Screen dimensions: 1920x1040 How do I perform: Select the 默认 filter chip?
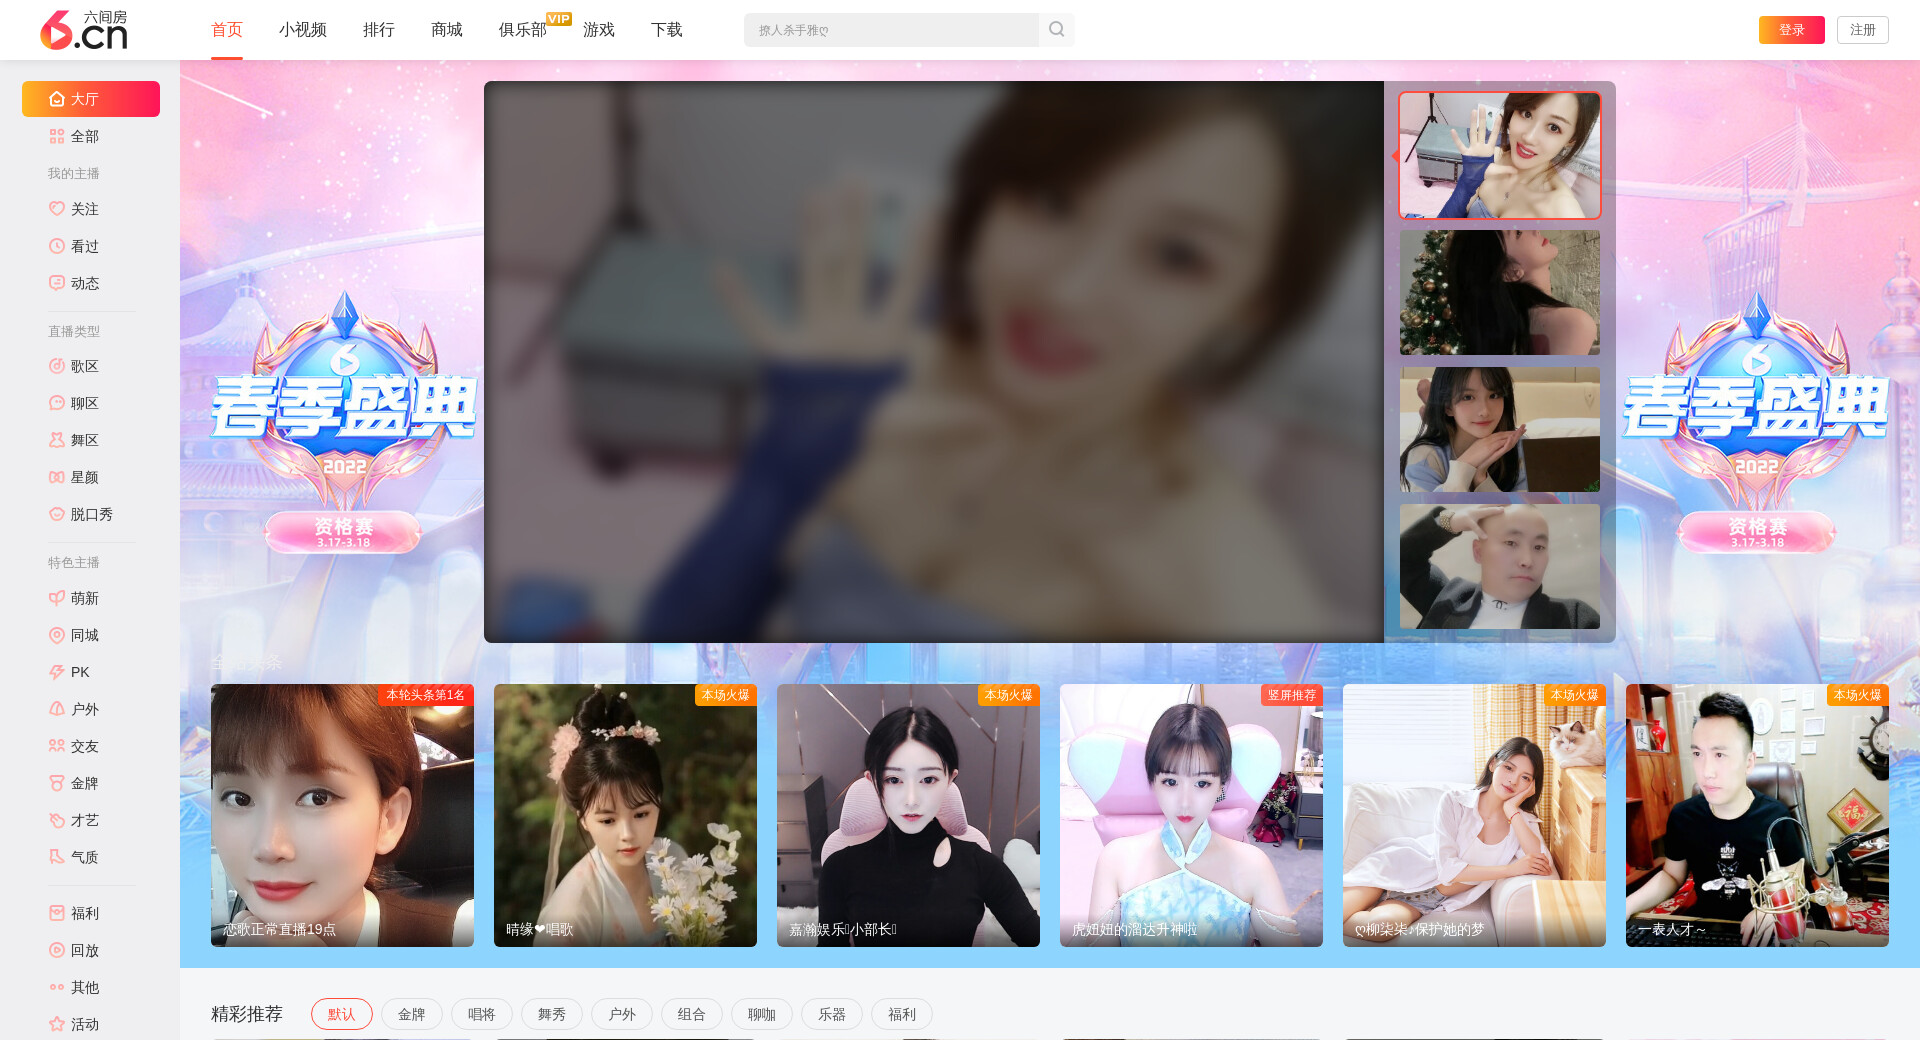[342, 1014]
